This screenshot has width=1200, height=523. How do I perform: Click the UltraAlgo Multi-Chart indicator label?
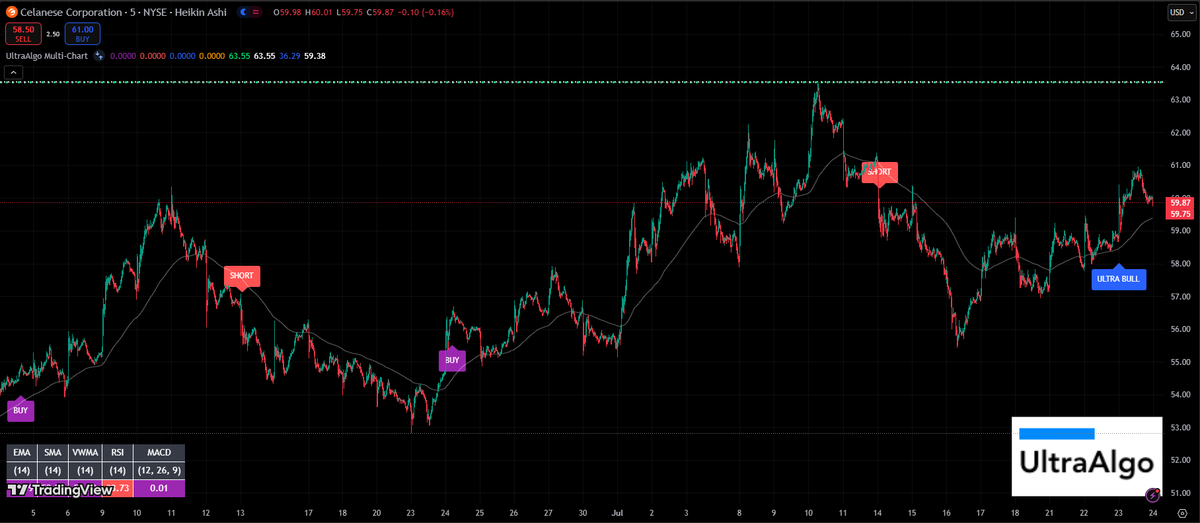click(x=48, y=56)
